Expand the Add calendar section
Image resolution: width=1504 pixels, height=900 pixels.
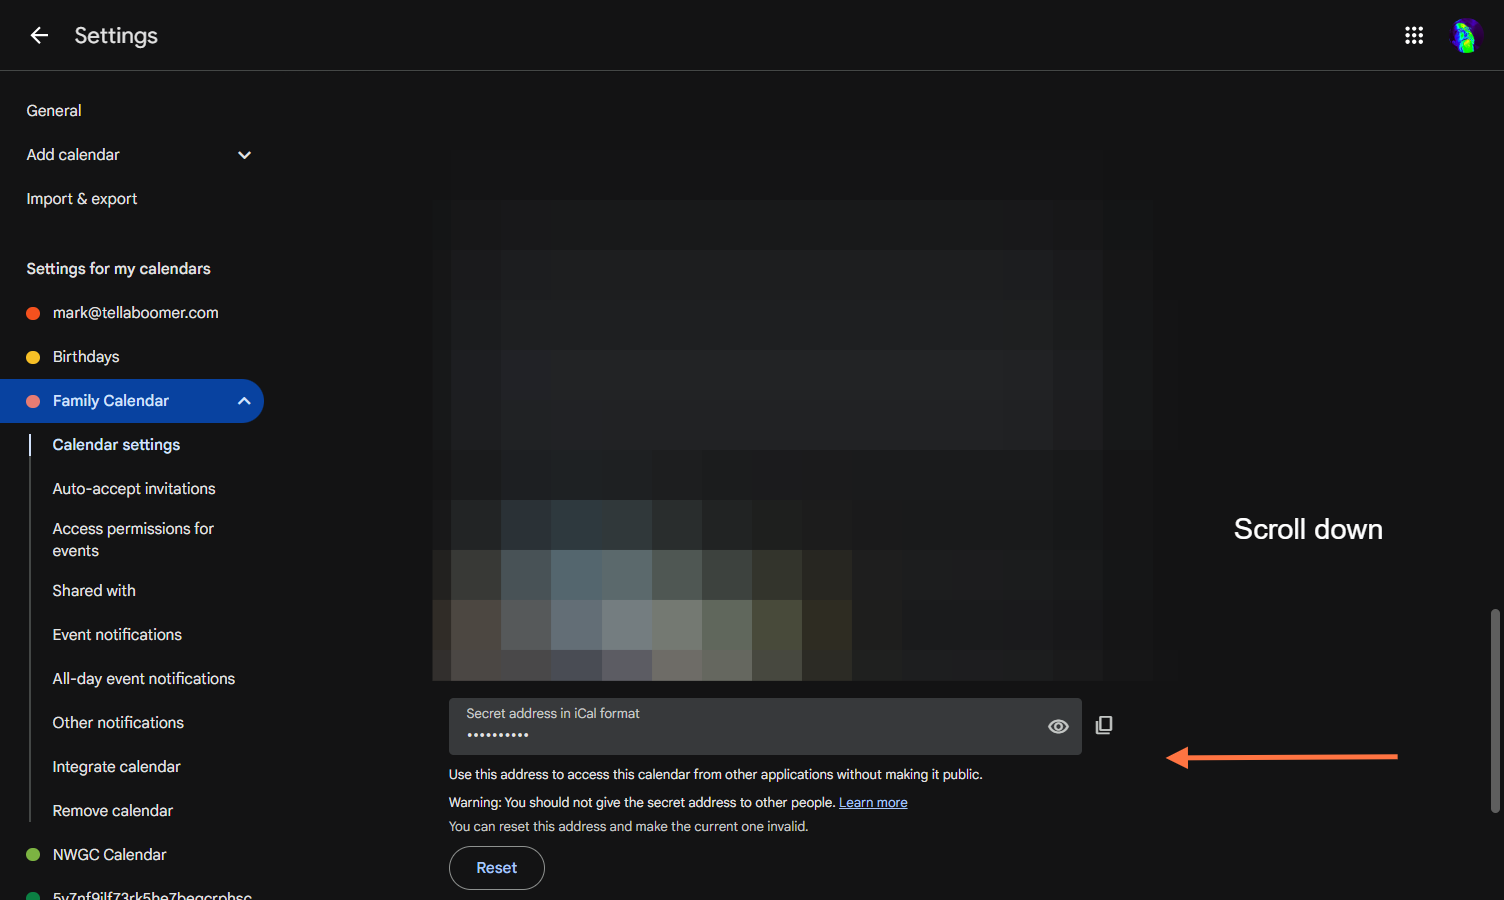[244, 155]
